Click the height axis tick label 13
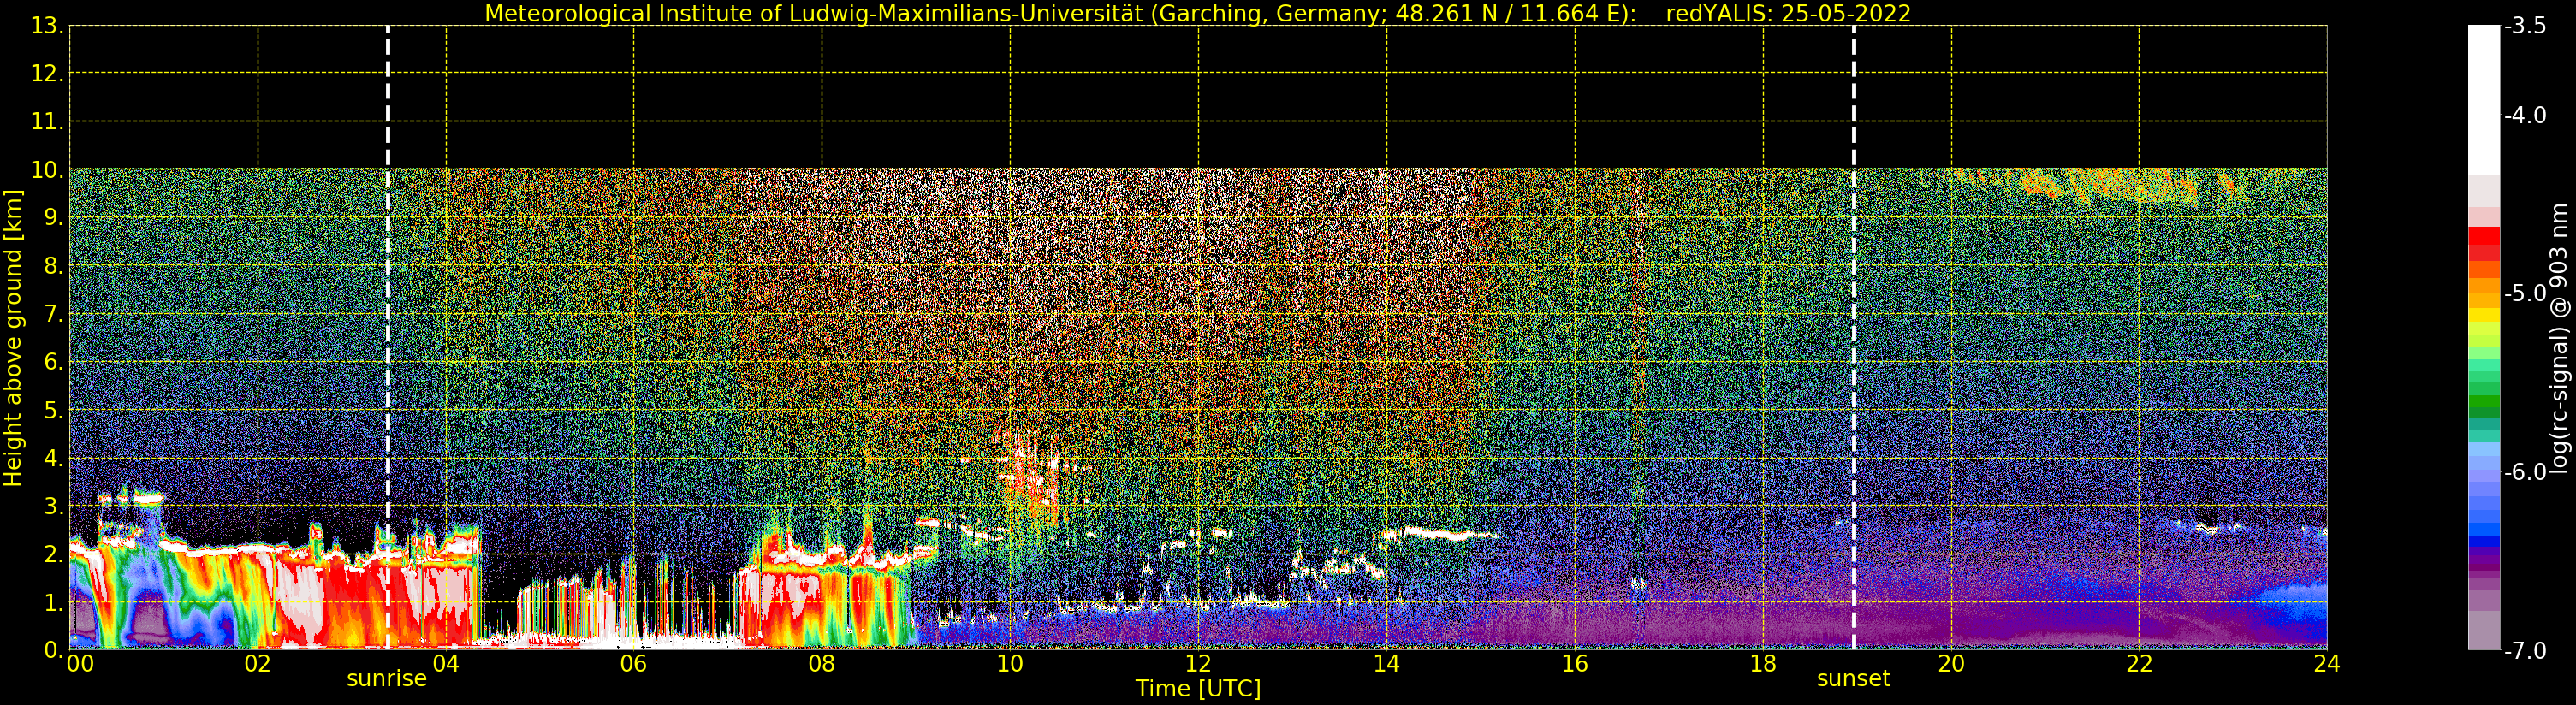This screenshot has height=705, width=2576. pos(46,26)
